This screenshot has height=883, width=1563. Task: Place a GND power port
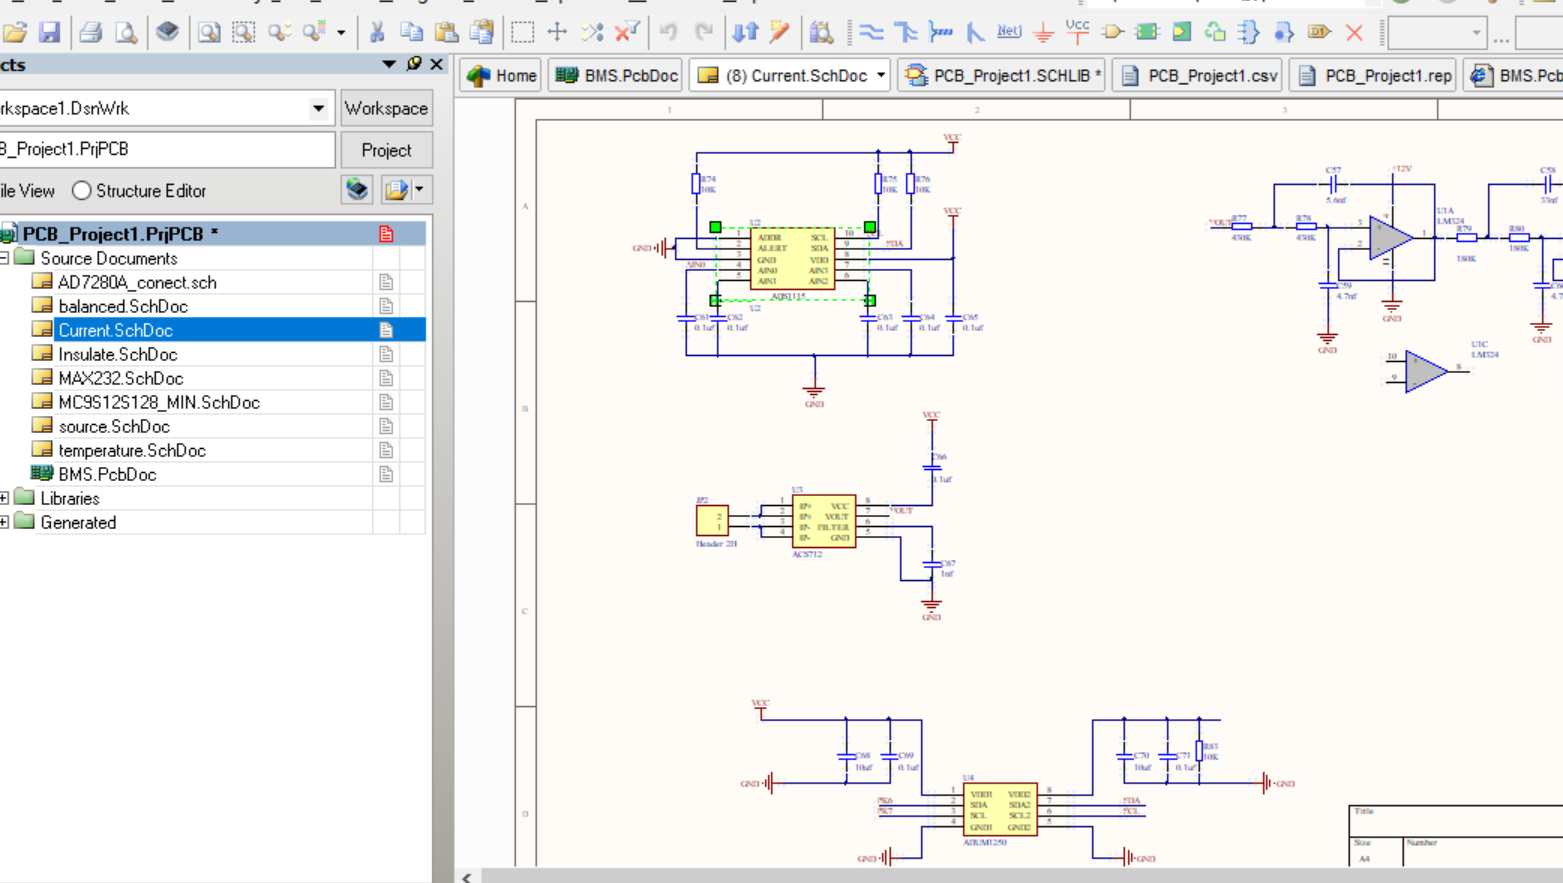pyautogui.click(x=1043, y=34)
